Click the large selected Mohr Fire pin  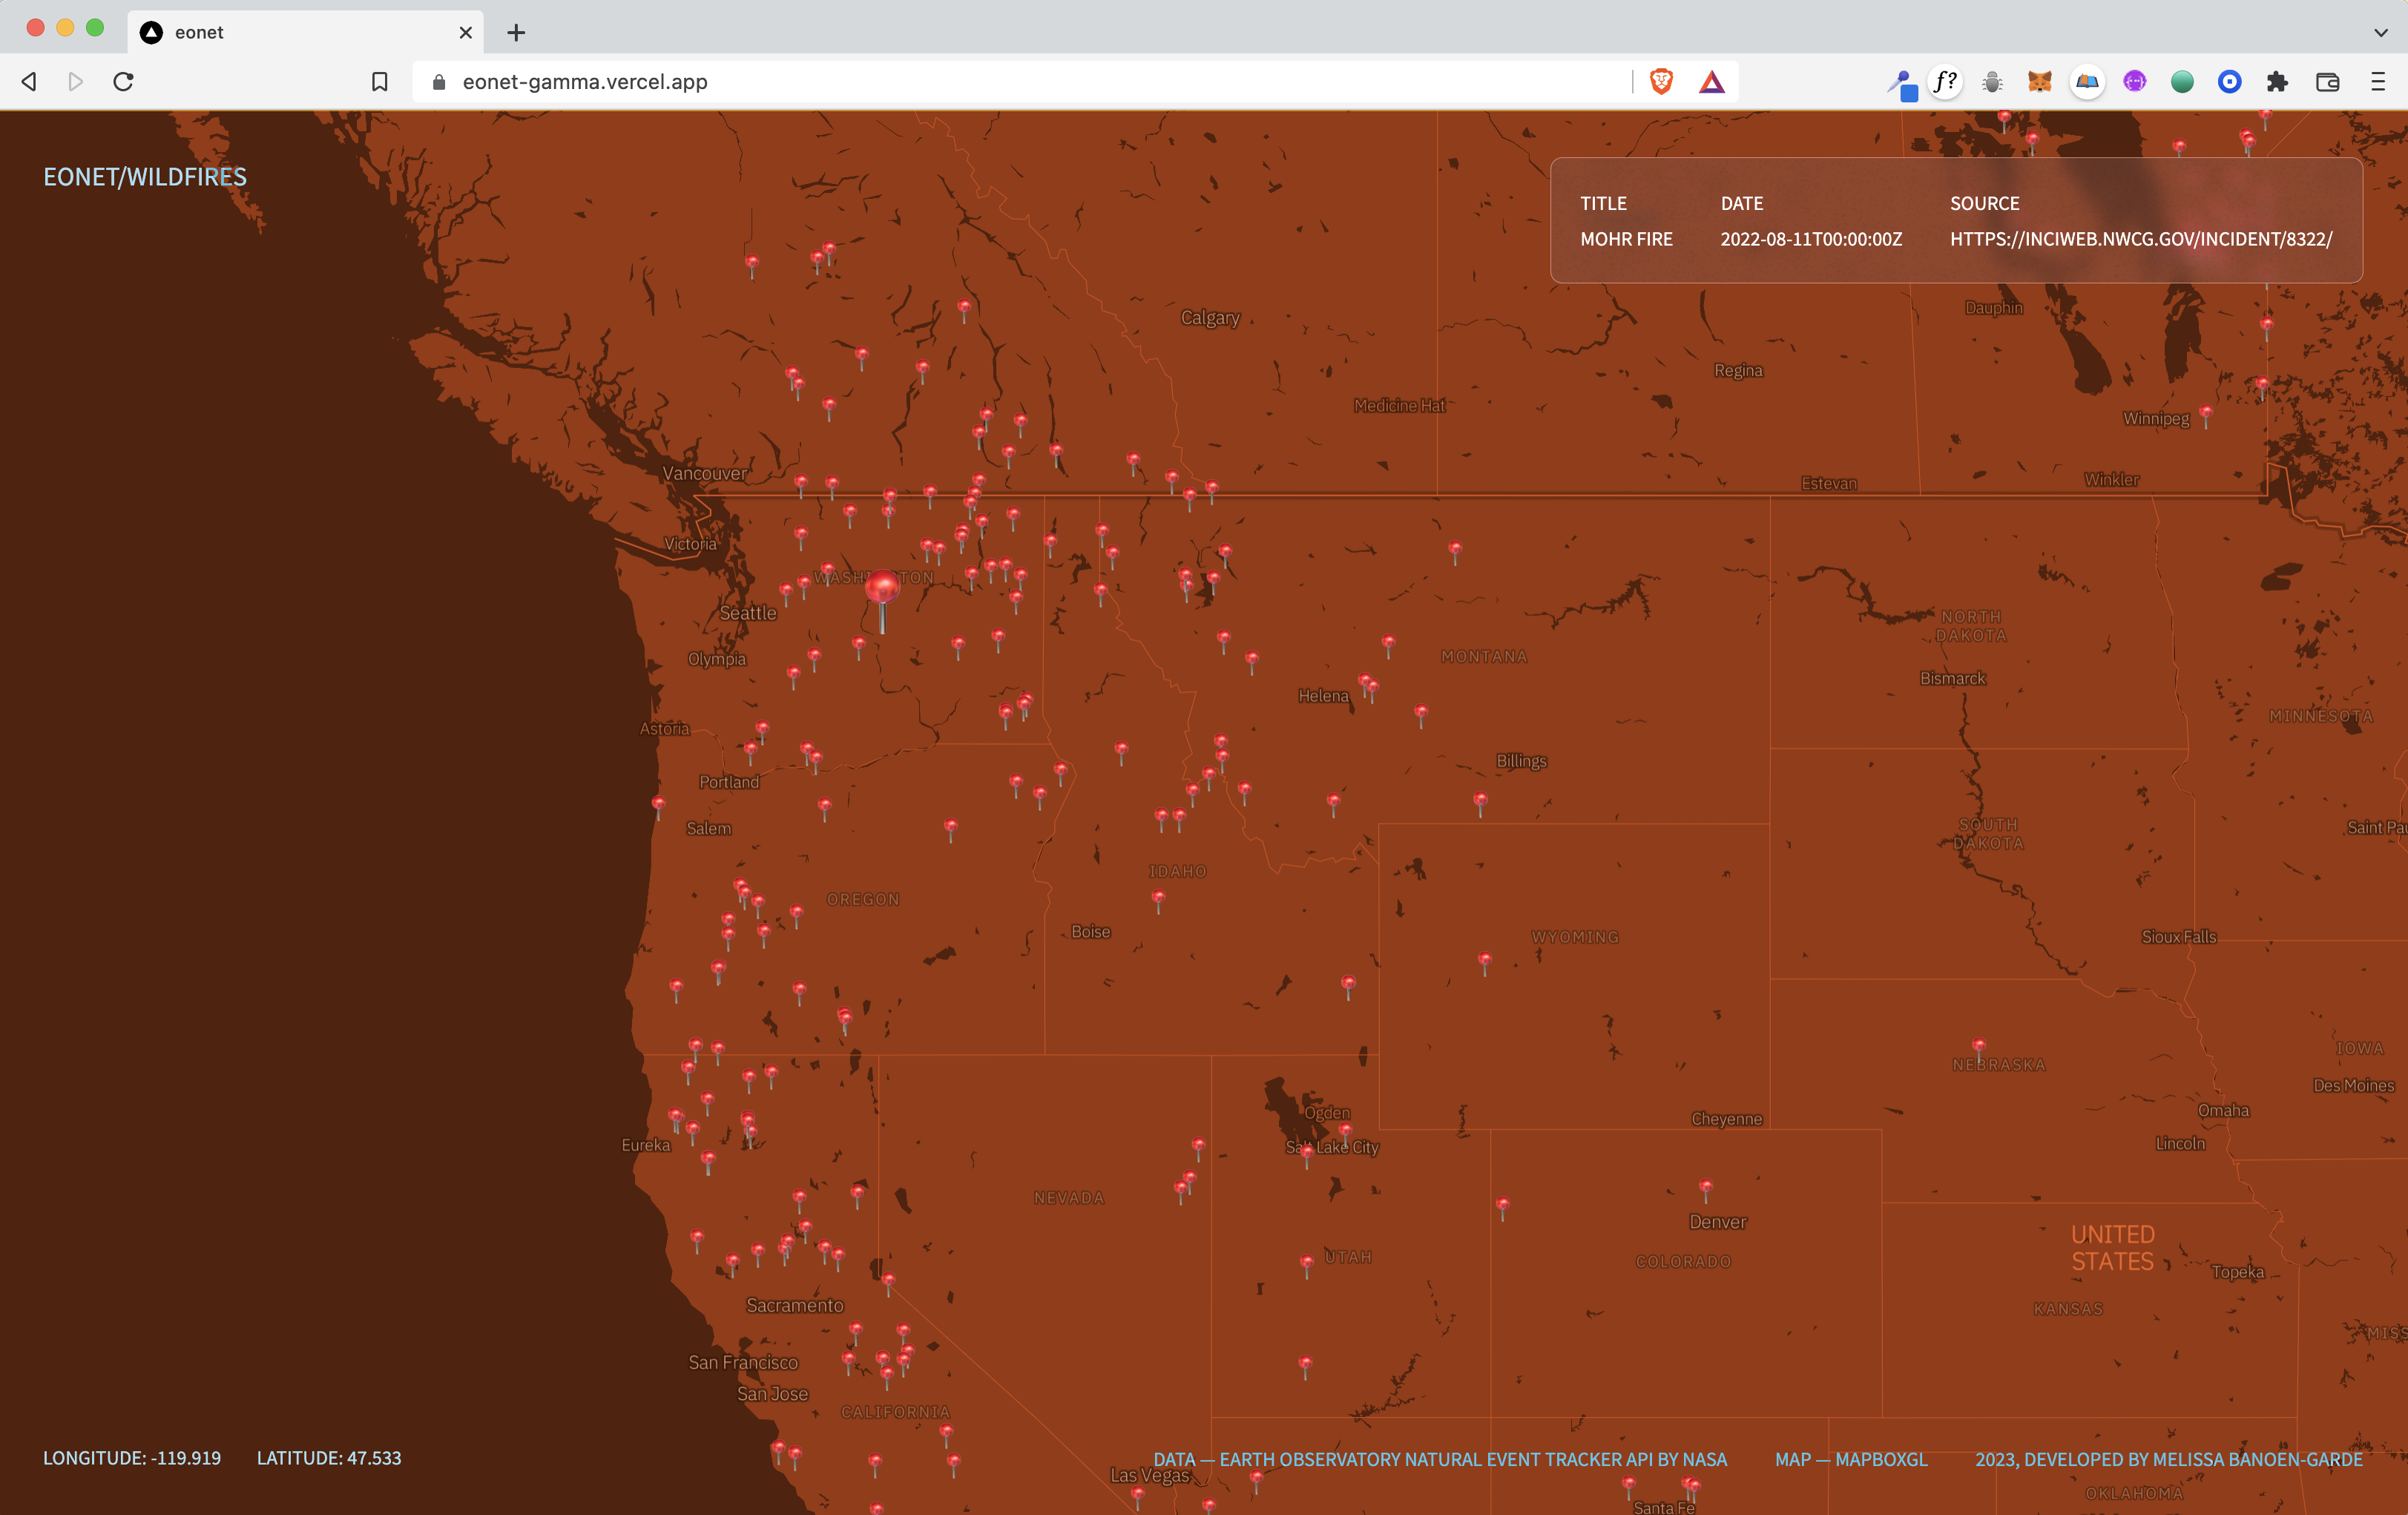(882, 588)
